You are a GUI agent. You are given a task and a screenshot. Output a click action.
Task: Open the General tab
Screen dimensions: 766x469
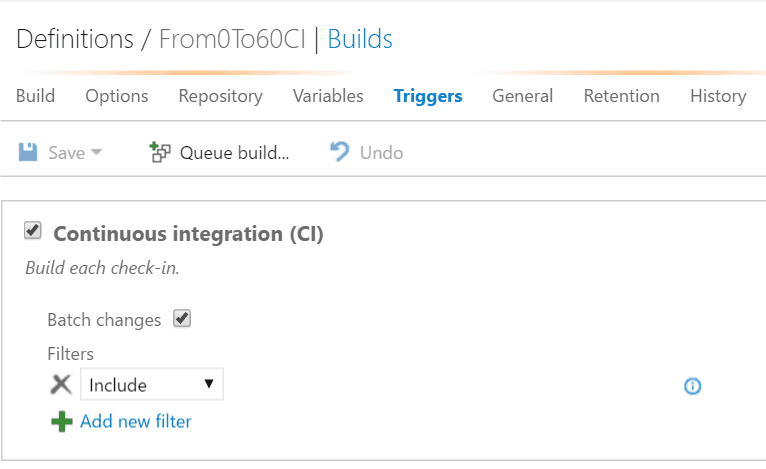coord(523,96)
